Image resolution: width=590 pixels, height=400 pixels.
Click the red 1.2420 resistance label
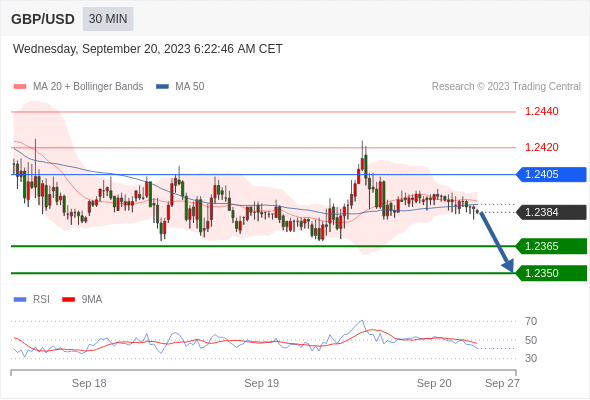coord(541,147)
